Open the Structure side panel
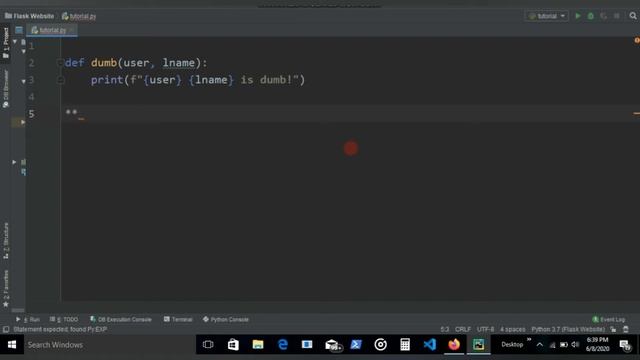640x360 pixels. pos(6,241)
